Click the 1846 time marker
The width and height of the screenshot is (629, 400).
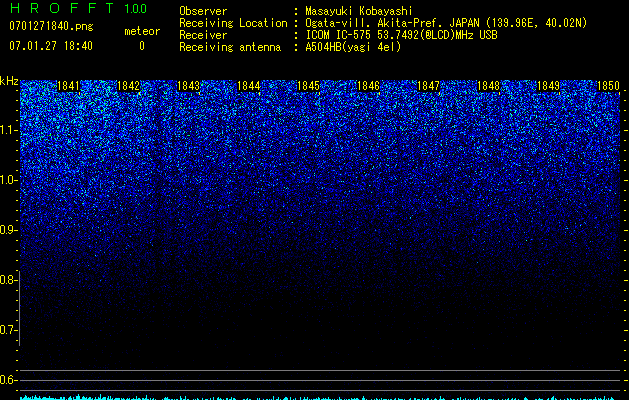[368, 86]
